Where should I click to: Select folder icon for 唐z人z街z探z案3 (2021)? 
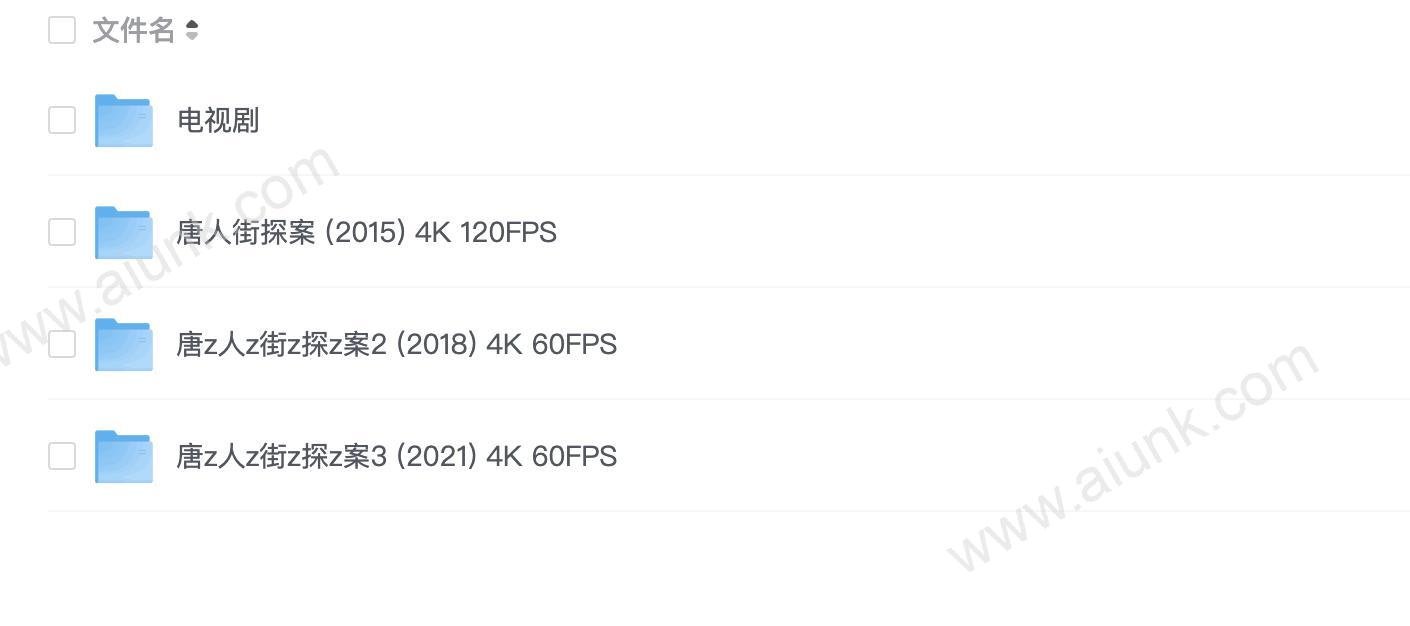pyautogui.click(x=124, y=457)
